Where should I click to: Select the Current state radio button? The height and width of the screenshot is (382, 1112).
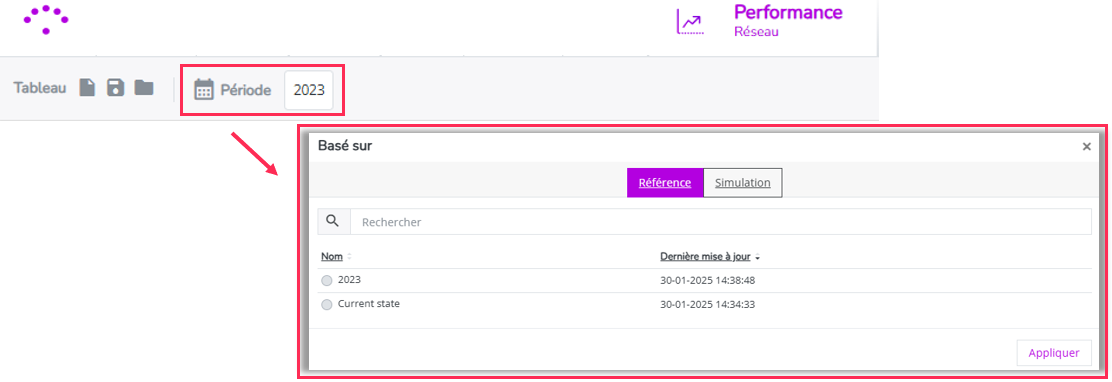(x=326, y=305)
